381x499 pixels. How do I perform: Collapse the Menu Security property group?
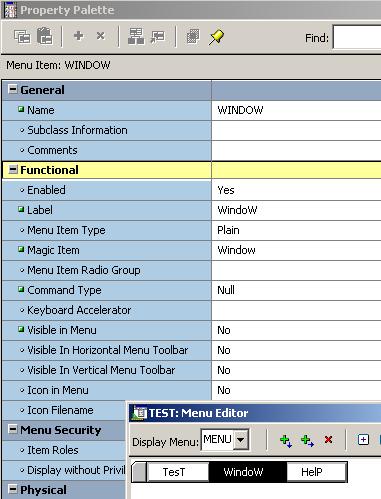click(x=13, y=429)
